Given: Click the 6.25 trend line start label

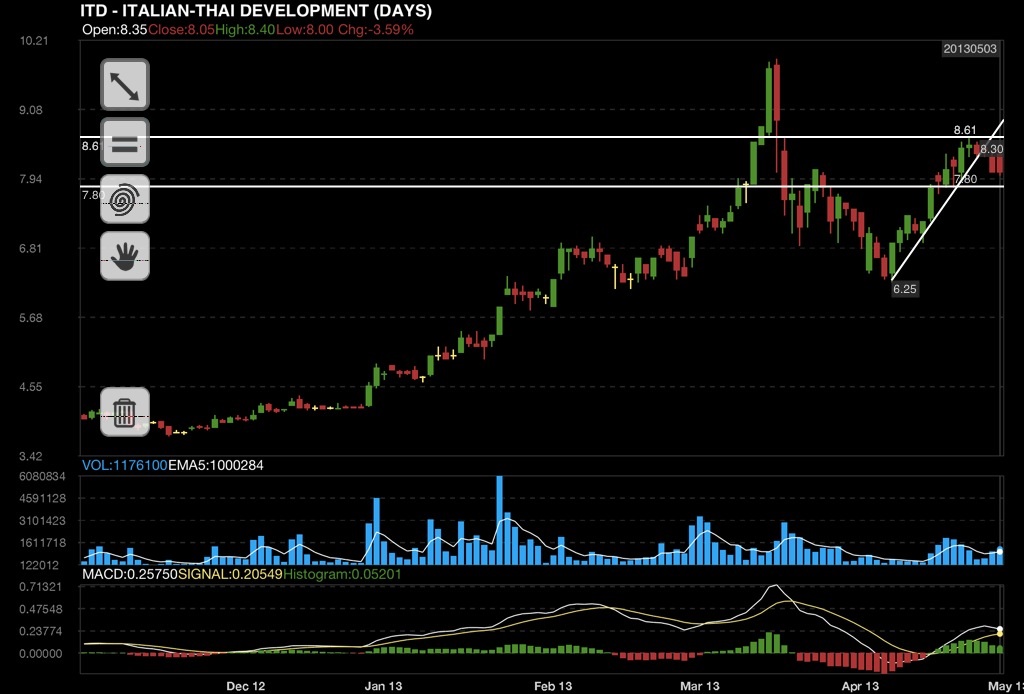Looking at the screenshot, I should (x=904, y=289).
